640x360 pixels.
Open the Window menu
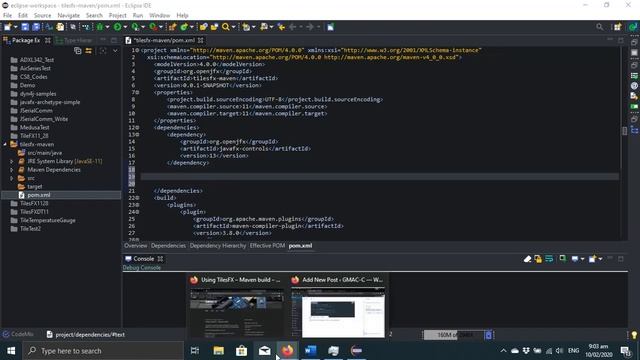(x=159, y=16)
